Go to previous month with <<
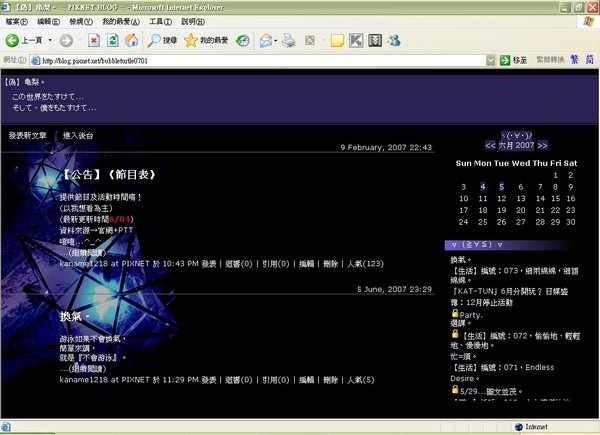 (x=490, y=145)
